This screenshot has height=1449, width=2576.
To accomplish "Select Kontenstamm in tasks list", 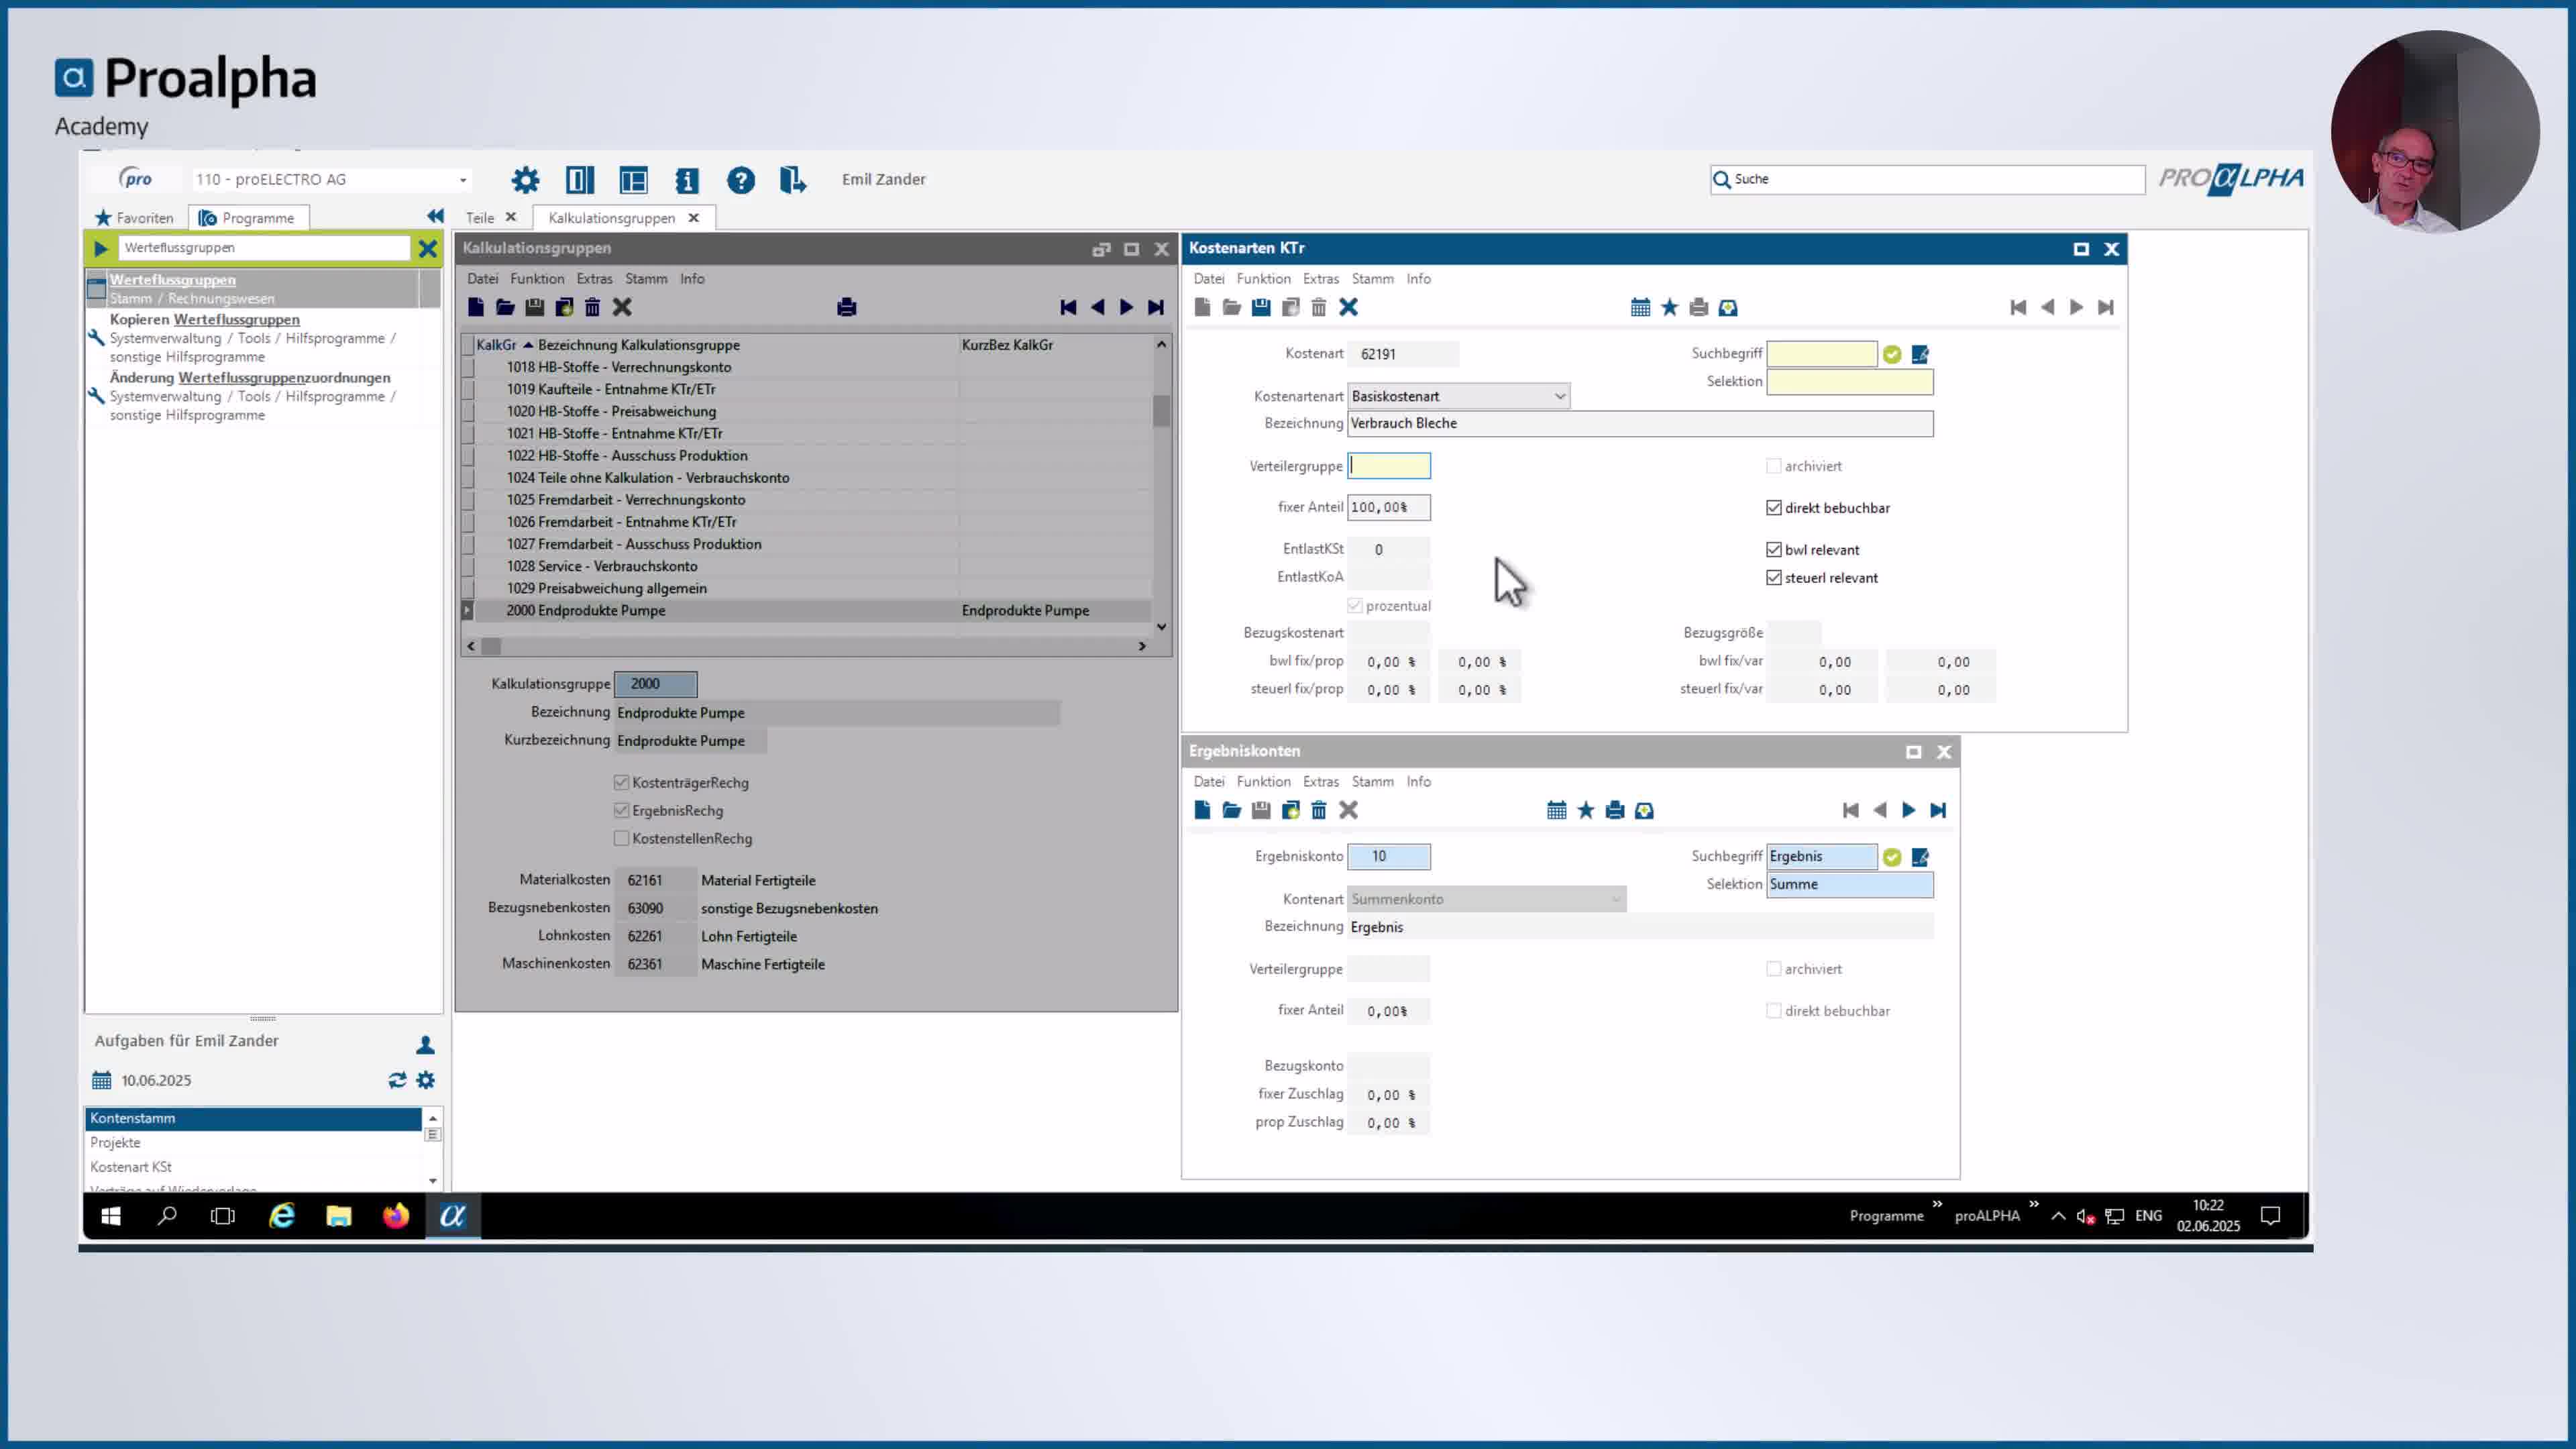I will click(253, 1118).
